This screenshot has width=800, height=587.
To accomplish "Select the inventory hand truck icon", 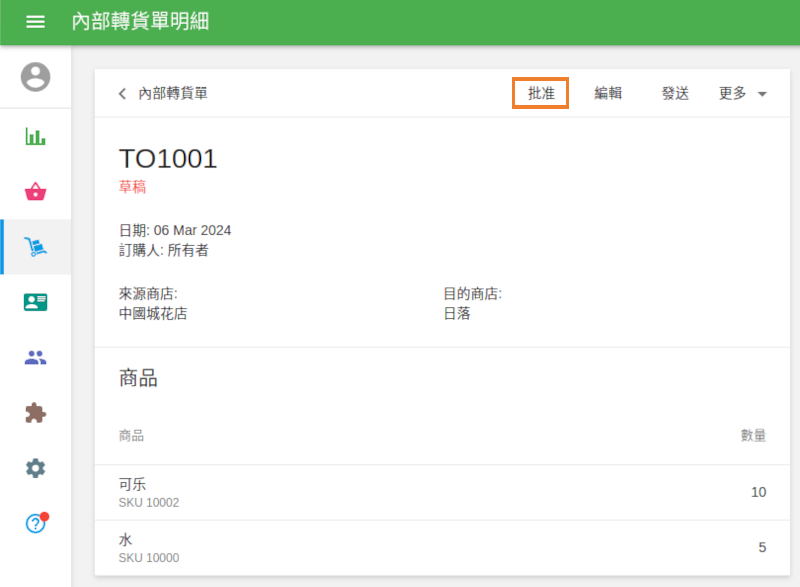I will (35, 247).
